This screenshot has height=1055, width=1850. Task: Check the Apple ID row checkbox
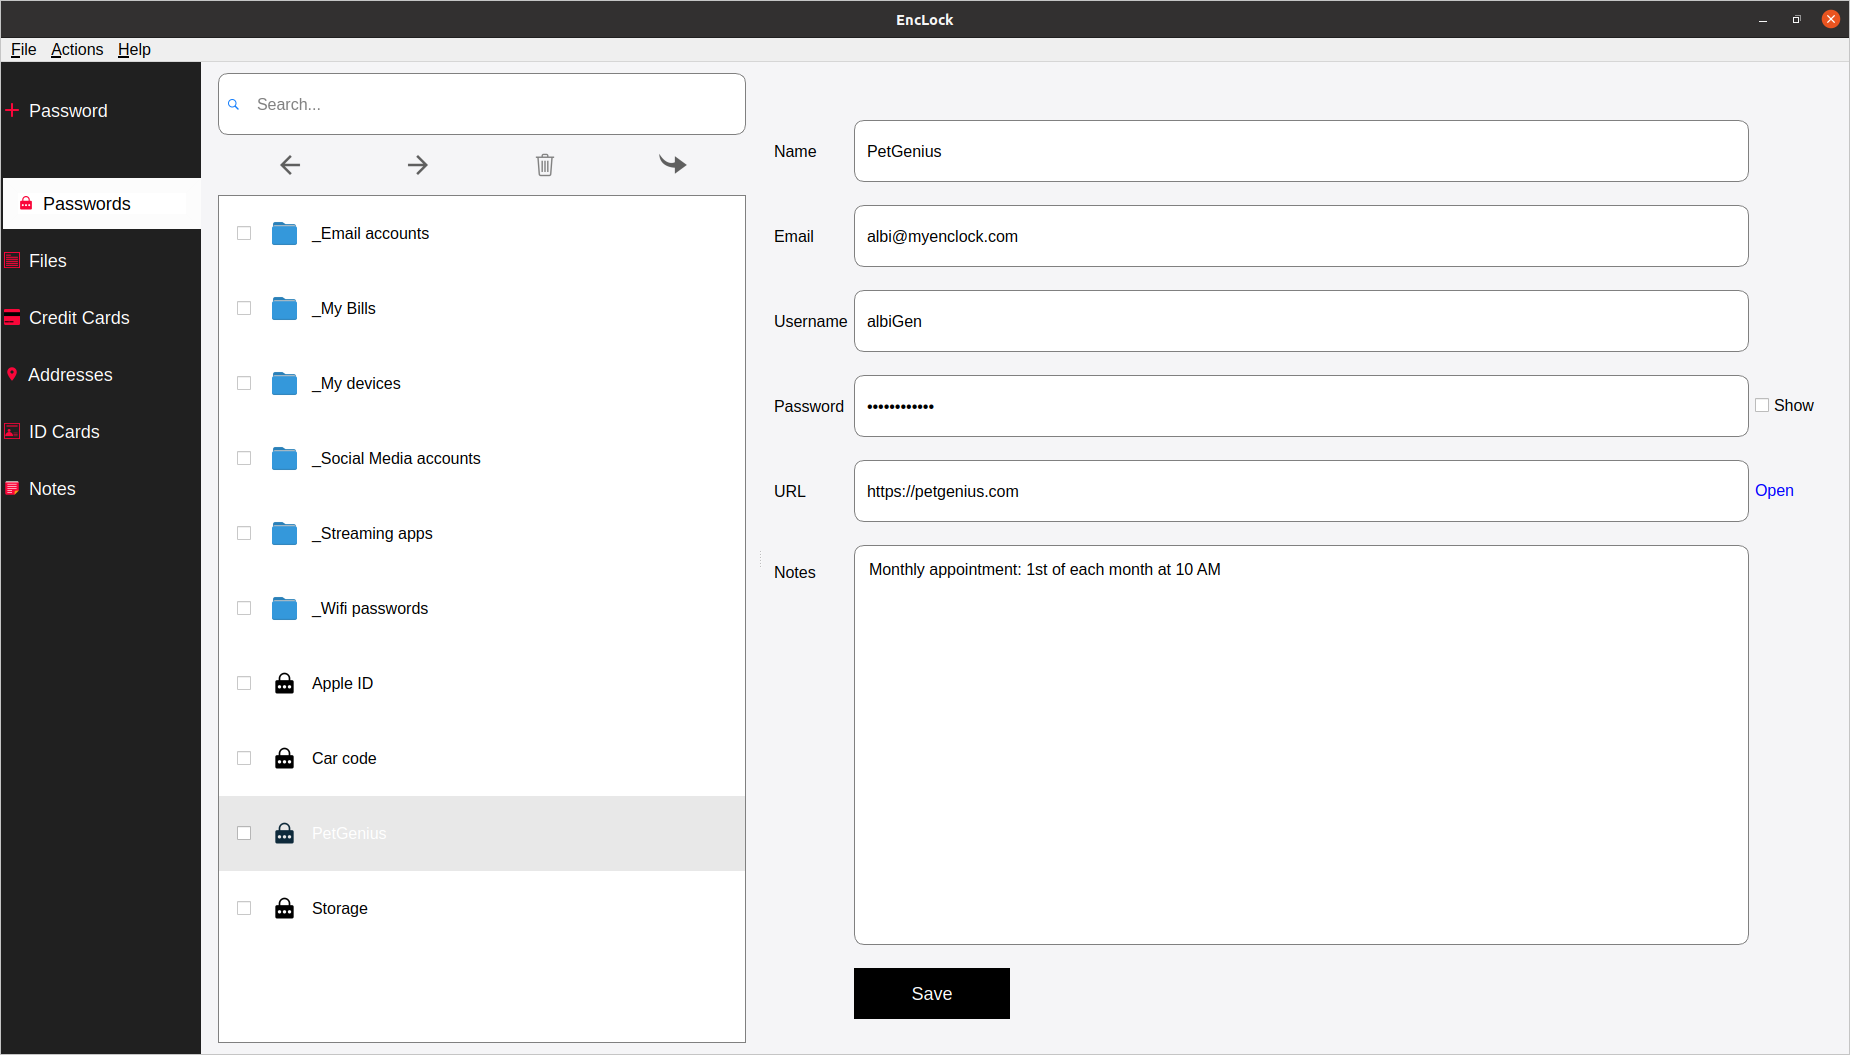[244, 683]
